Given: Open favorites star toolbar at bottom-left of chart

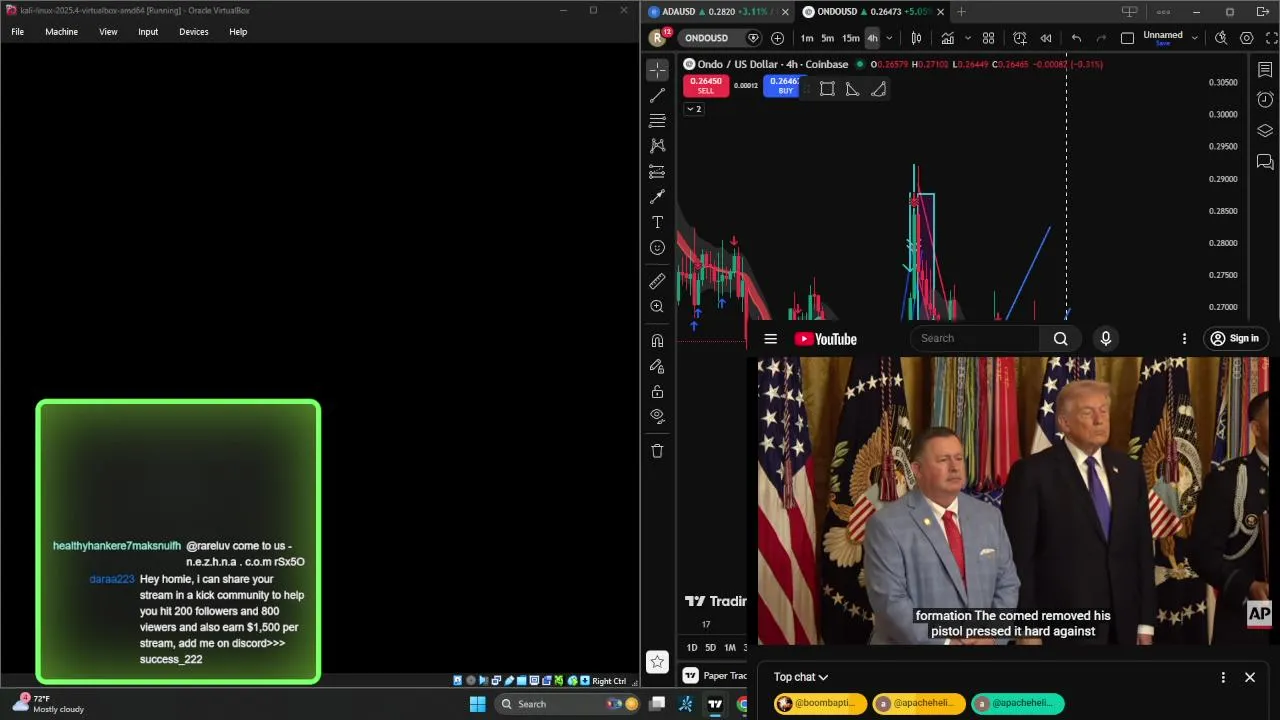Looking at the screenshot, I should pyautogui.click(x=657, y=661).
